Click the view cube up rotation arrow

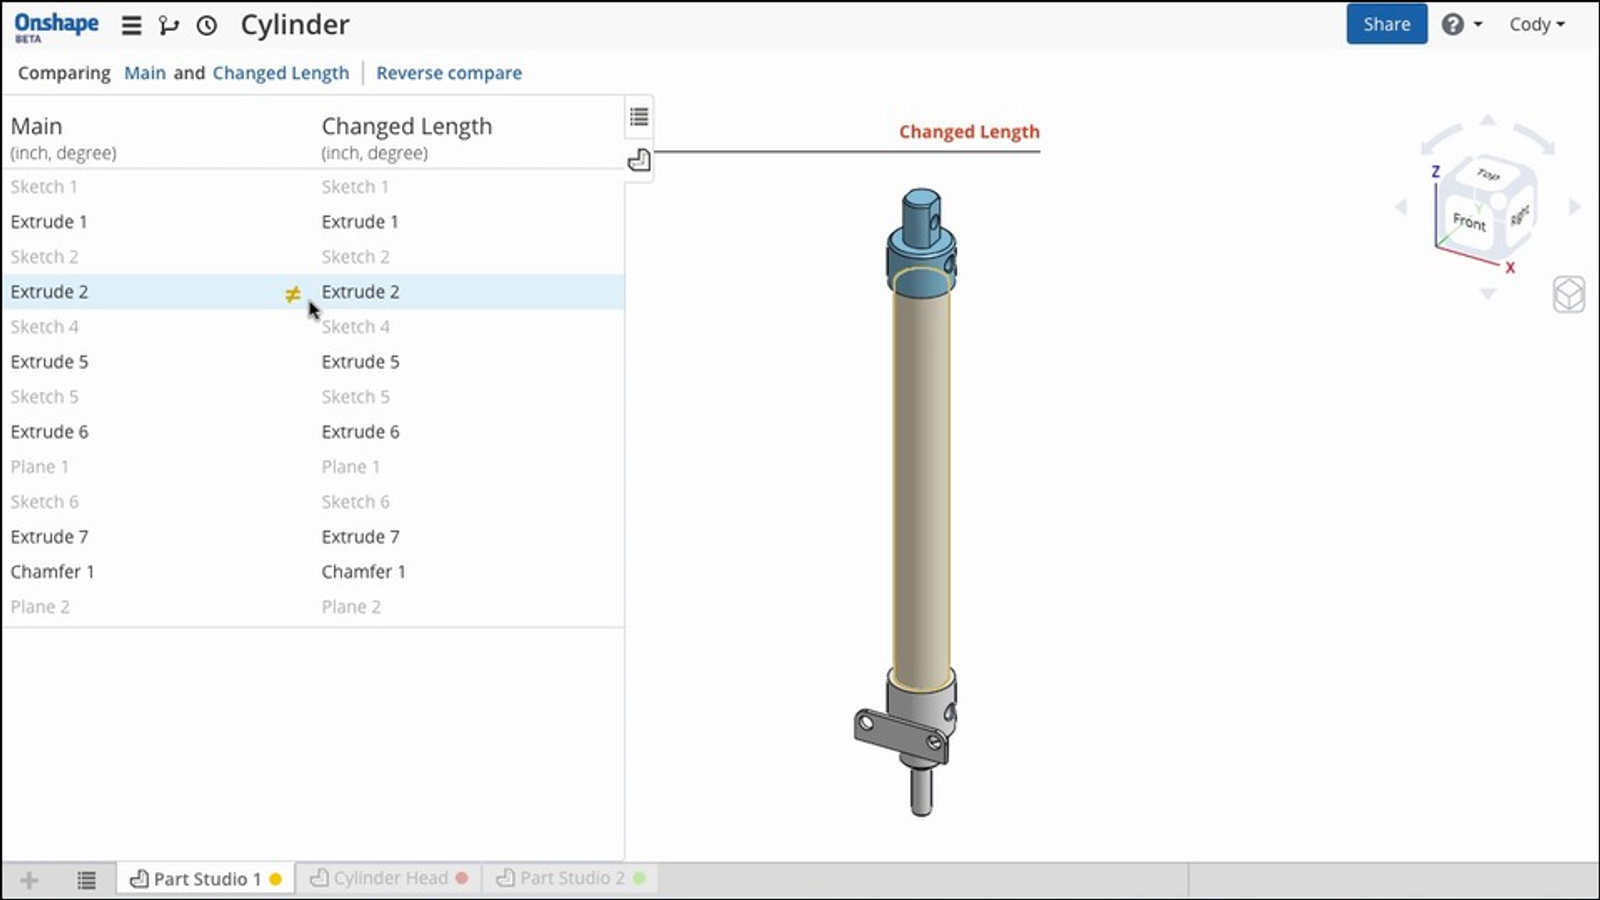point(1487,121)
